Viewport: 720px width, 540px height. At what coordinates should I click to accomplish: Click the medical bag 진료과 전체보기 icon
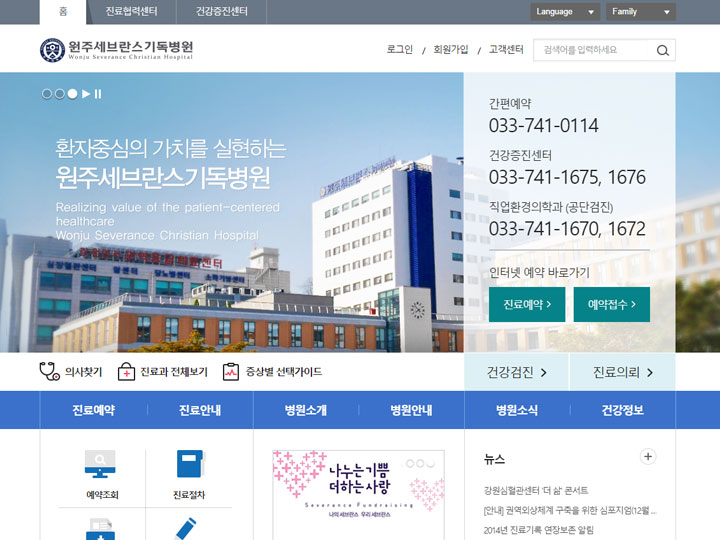click(x=126, y=371)
